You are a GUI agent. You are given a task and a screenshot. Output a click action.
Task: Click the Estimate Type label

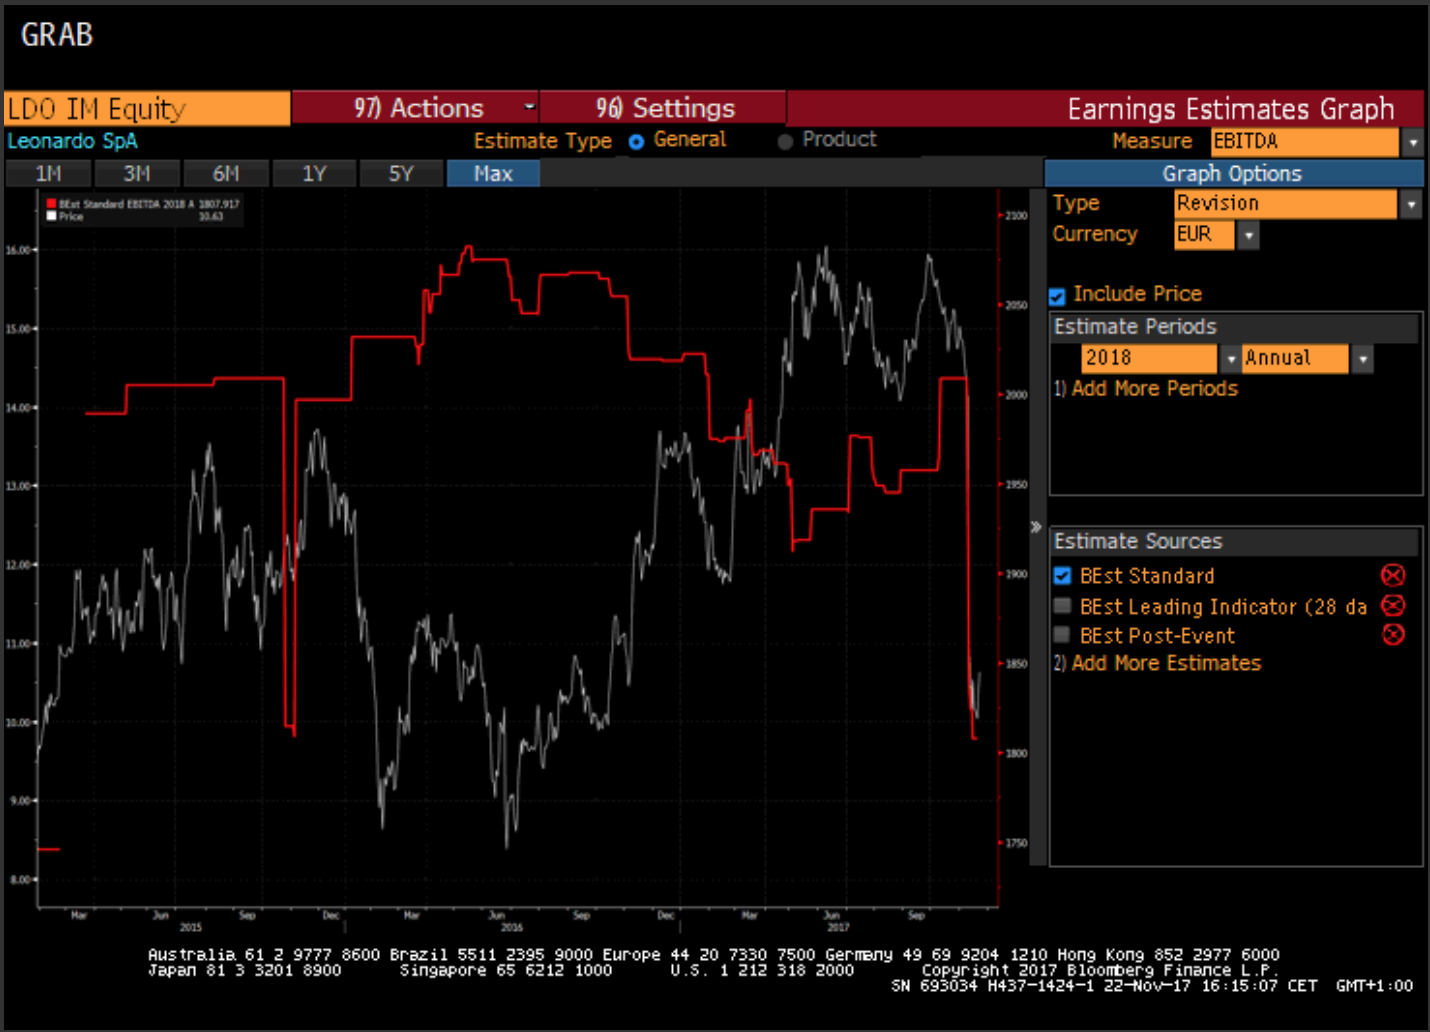[542, 141]
